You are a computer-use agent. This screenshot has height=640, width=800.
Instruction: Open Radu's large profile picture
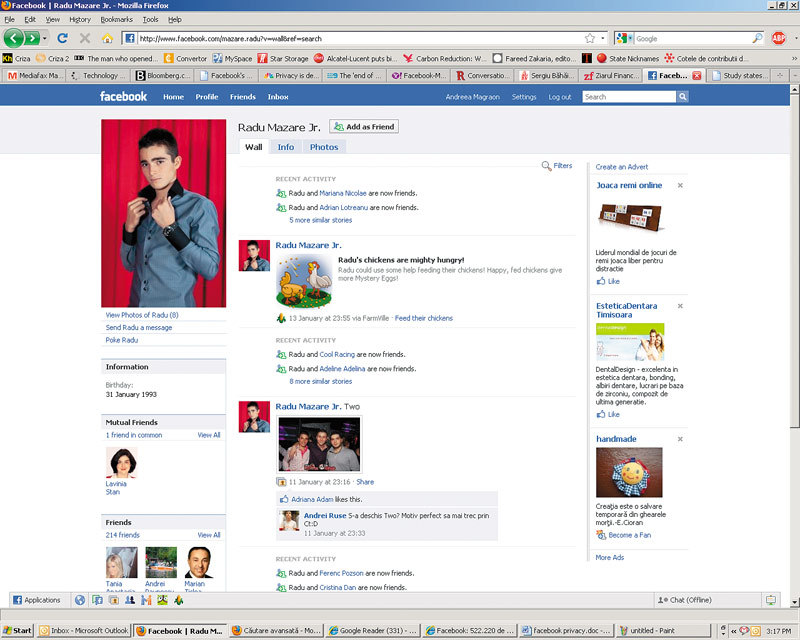pyautogui.click(x=163, y=213)
